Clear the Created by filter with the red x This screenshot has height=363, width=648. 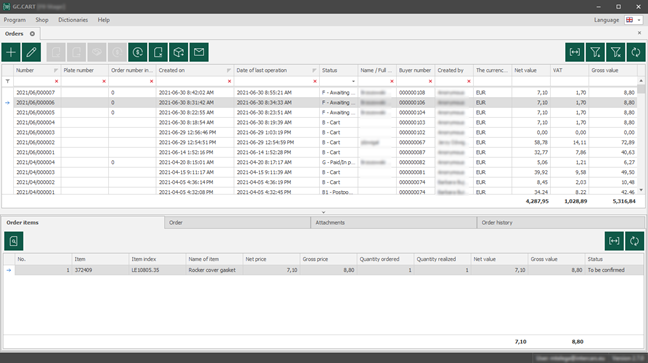click(469, 81)
